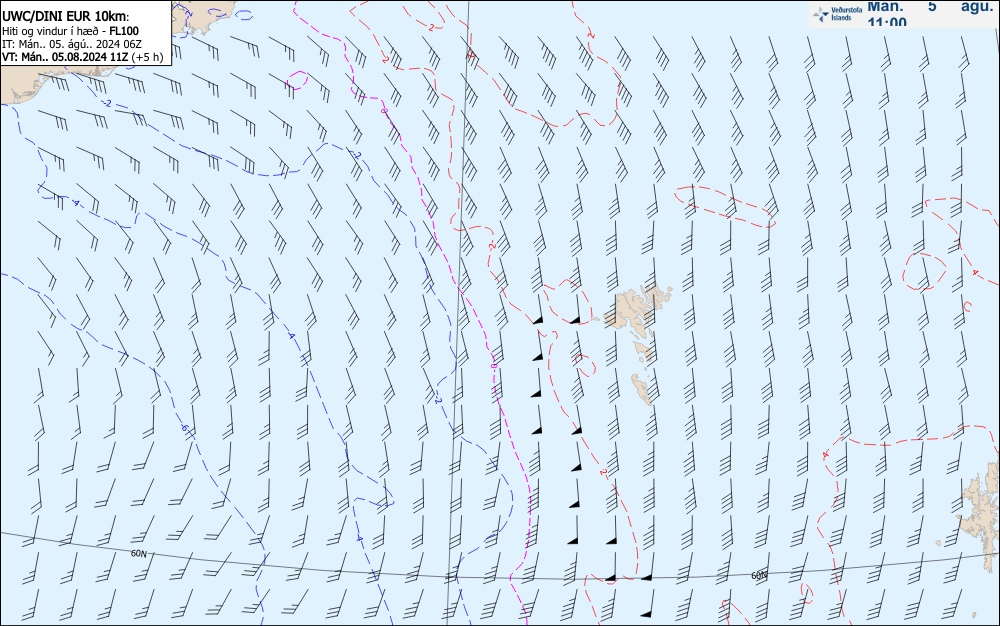Click the "Mán. 5 ágú." date header
This screenshot has width=1000, height=626.
(x=930, y=6)
